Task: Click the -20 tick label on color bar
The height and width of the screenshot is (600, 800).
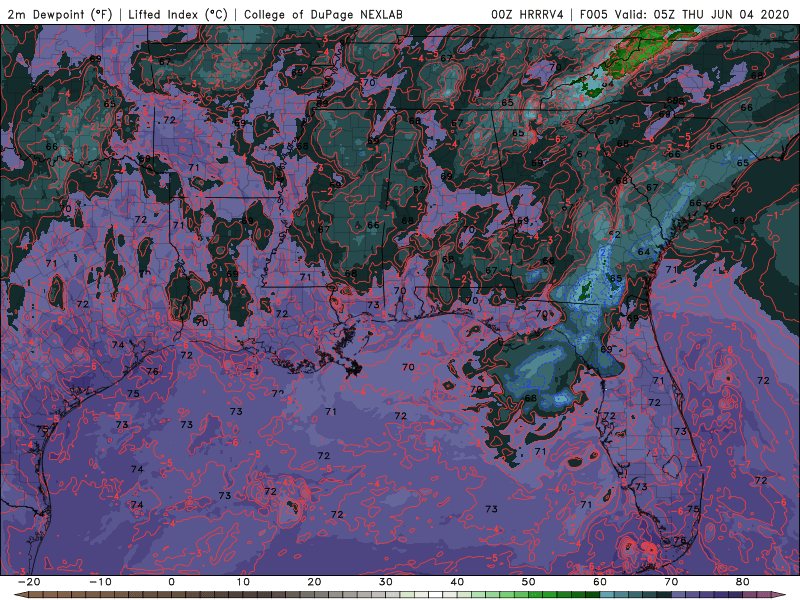Action: coord(29,582)
